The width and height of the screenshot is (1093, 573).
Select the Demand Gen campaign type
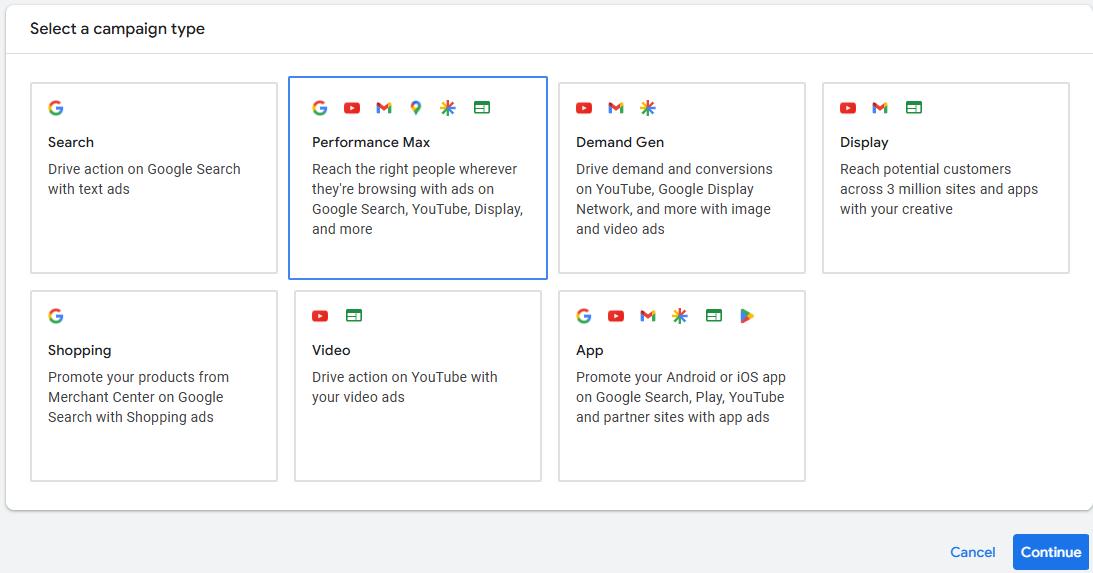pyautogui.click(x=682, y=178)
